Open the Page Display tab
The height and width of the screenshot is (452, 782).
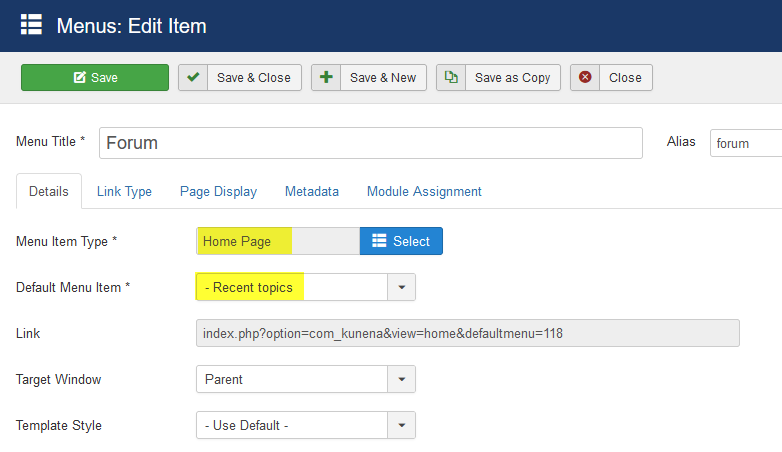tap(218, 191)
